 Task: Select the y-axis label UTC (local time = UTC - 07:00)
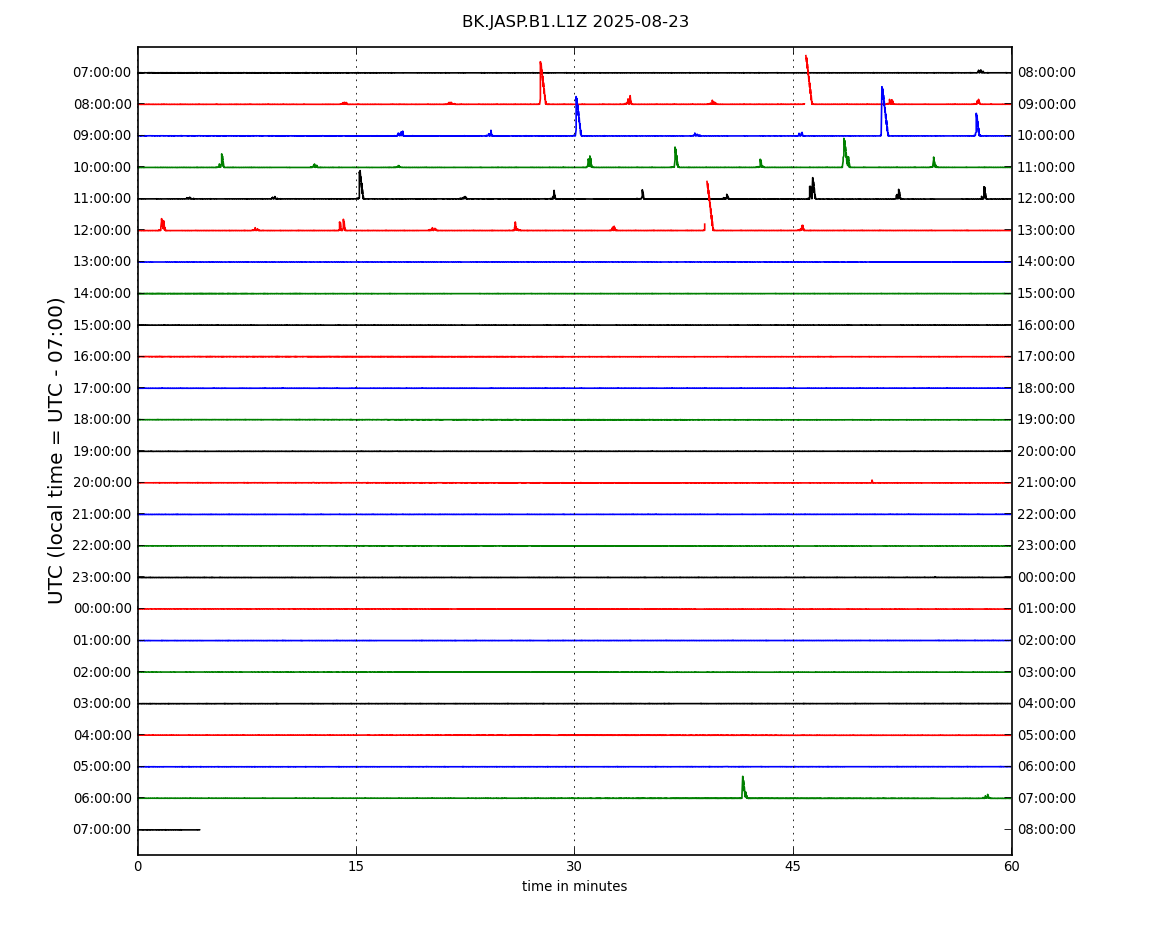56,450
